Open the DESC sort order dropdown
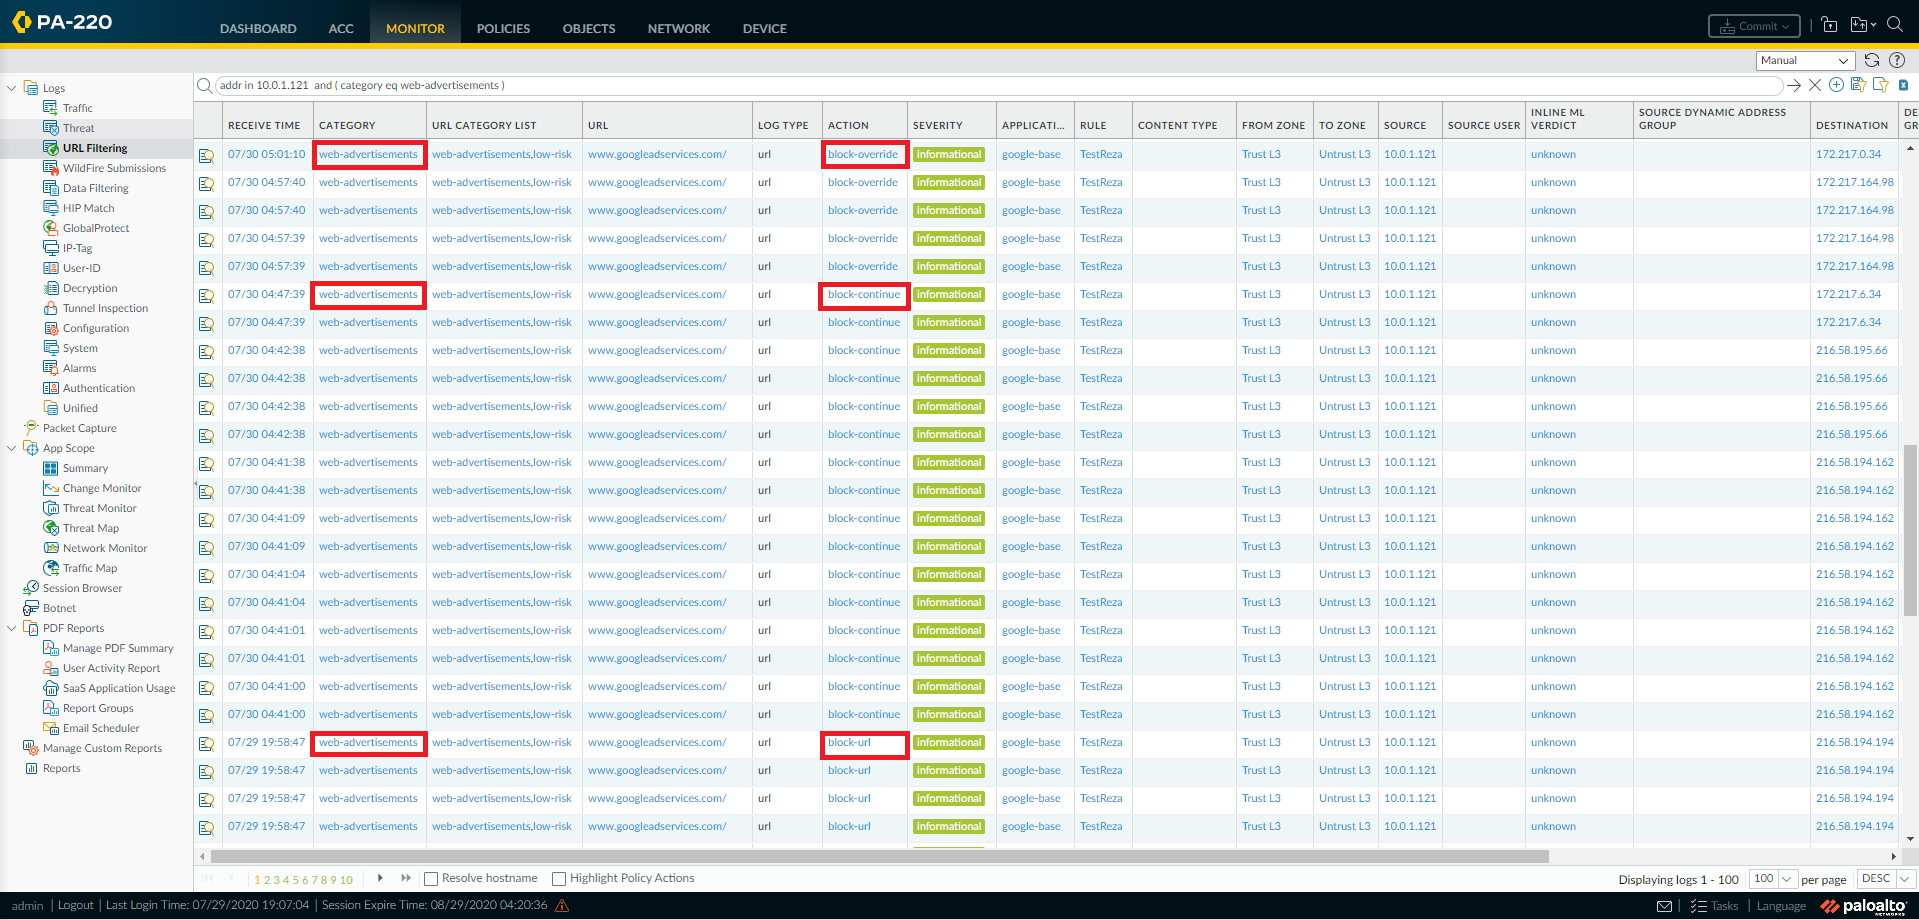Viewport: 1919px width, 920px height. point(1884,879)
